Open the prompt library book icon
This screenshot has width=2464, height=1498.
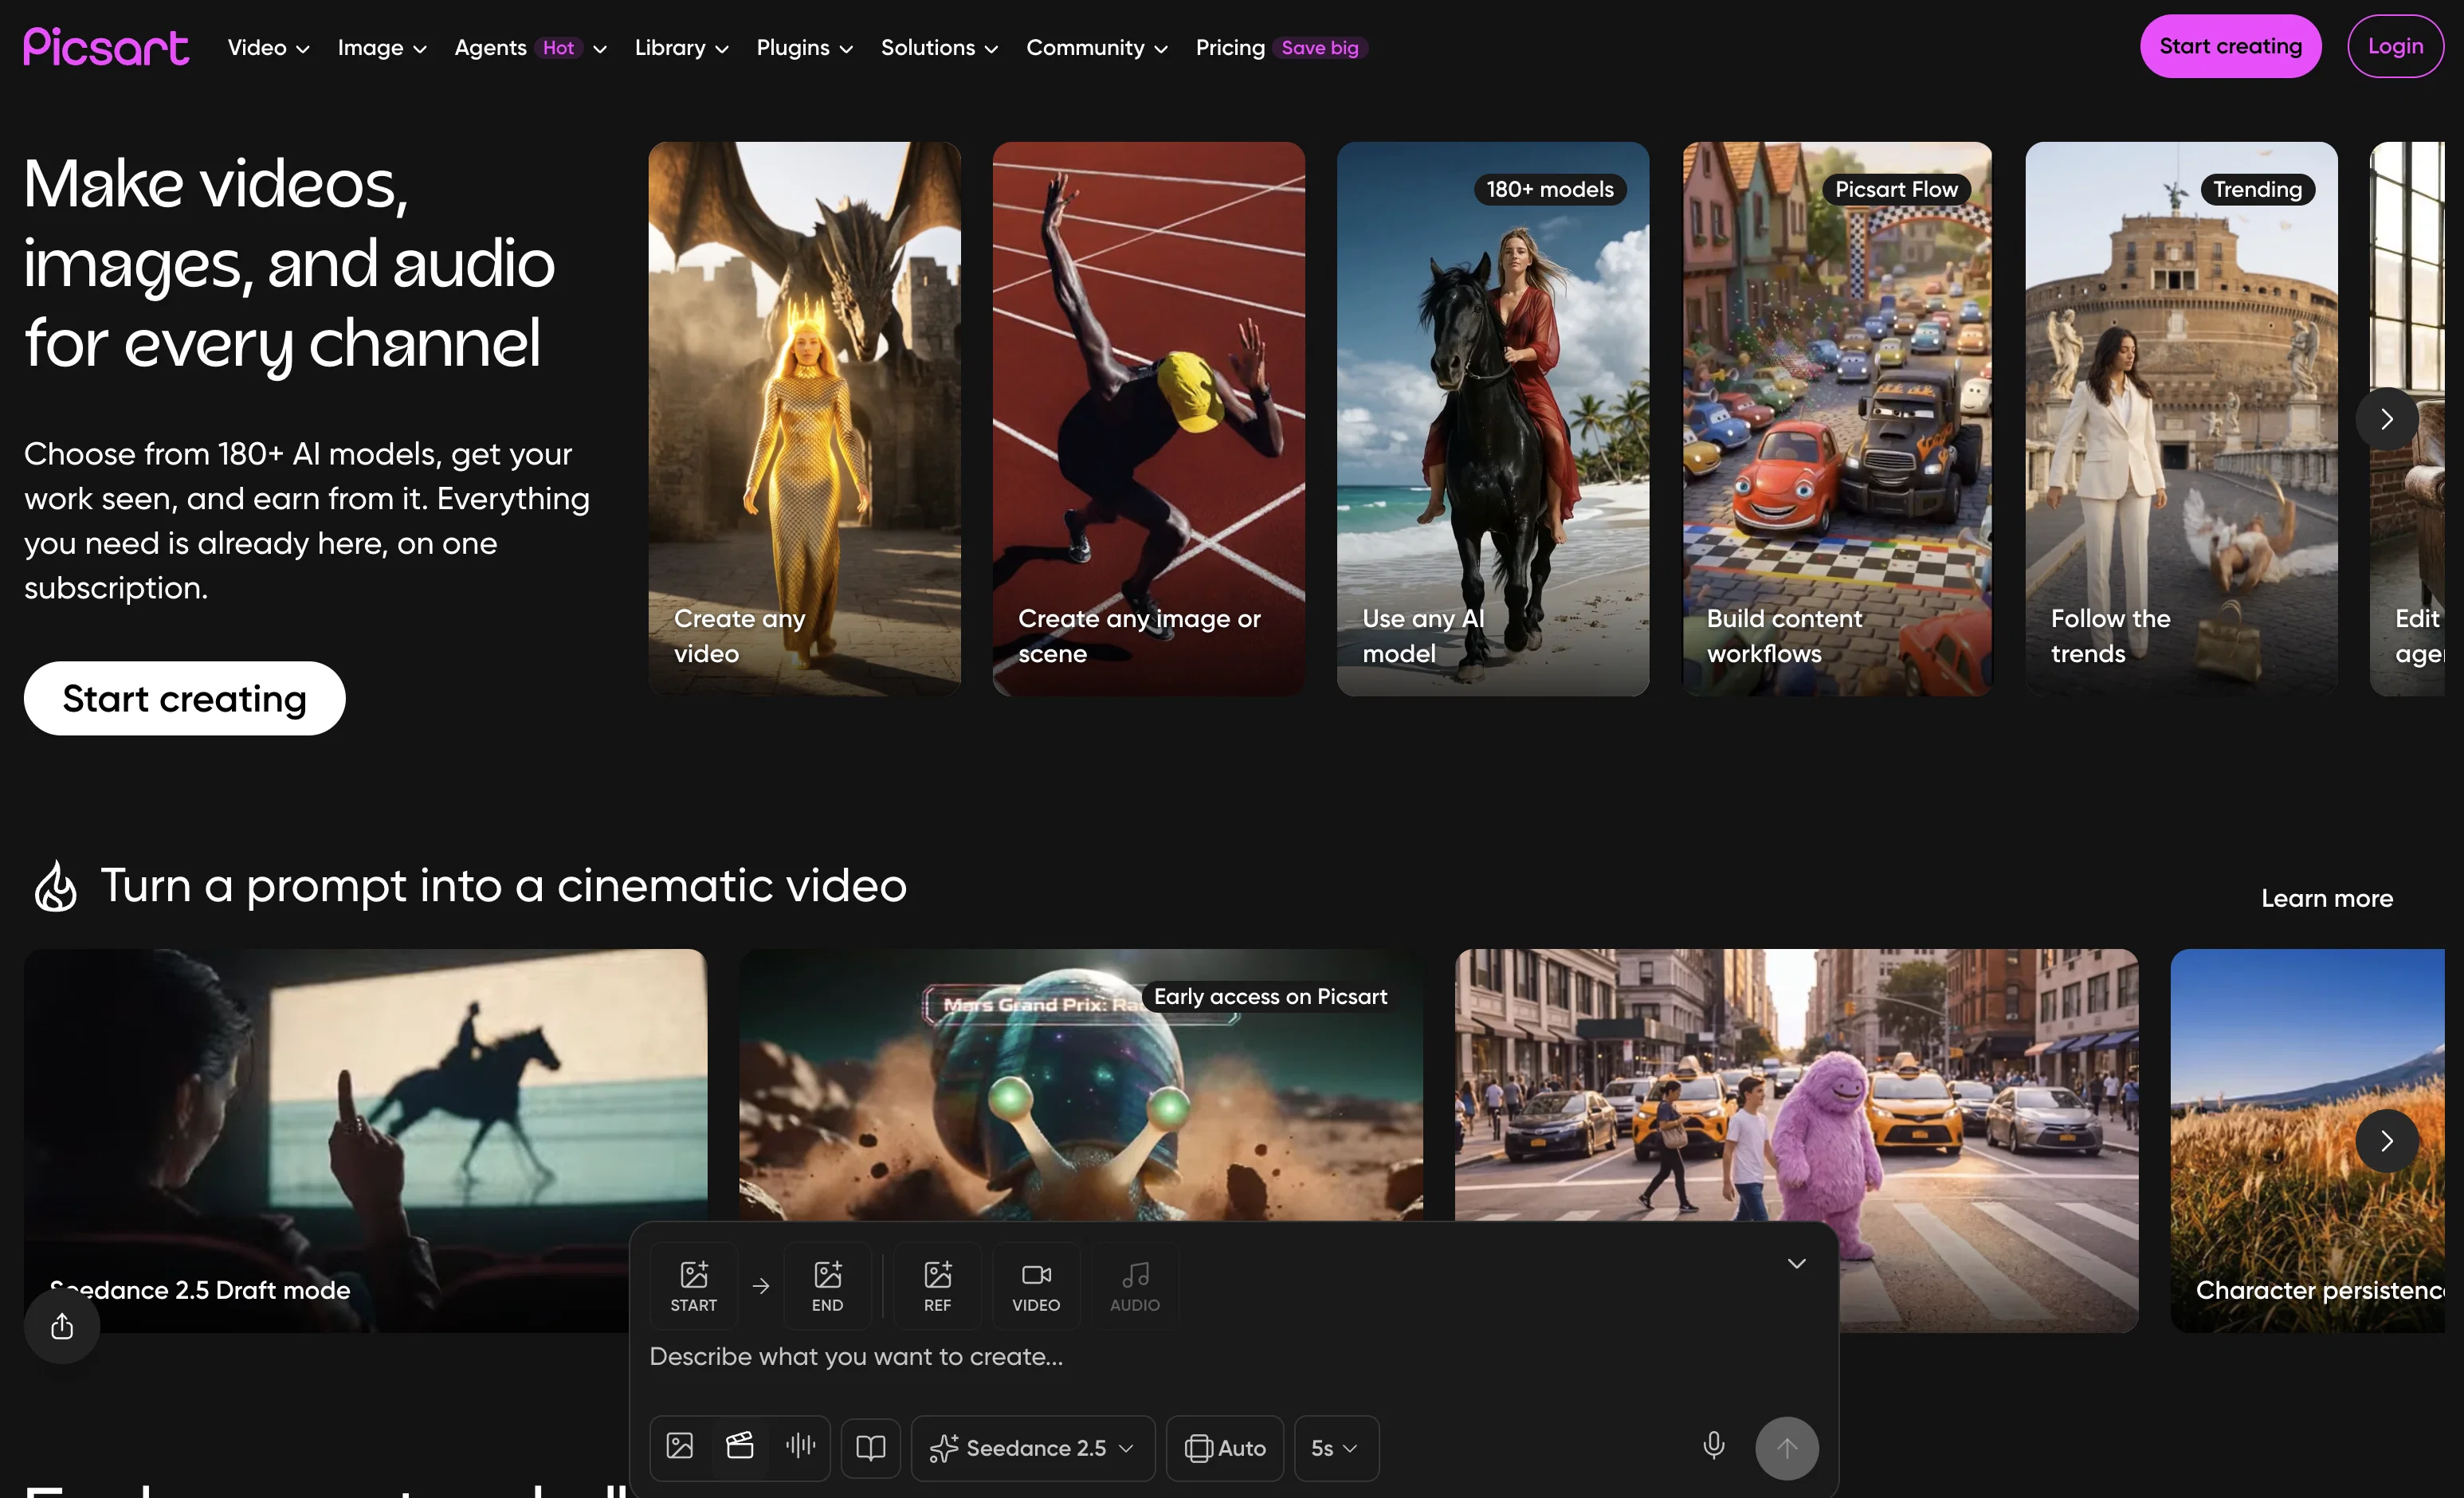click(x=871, y=1447)
